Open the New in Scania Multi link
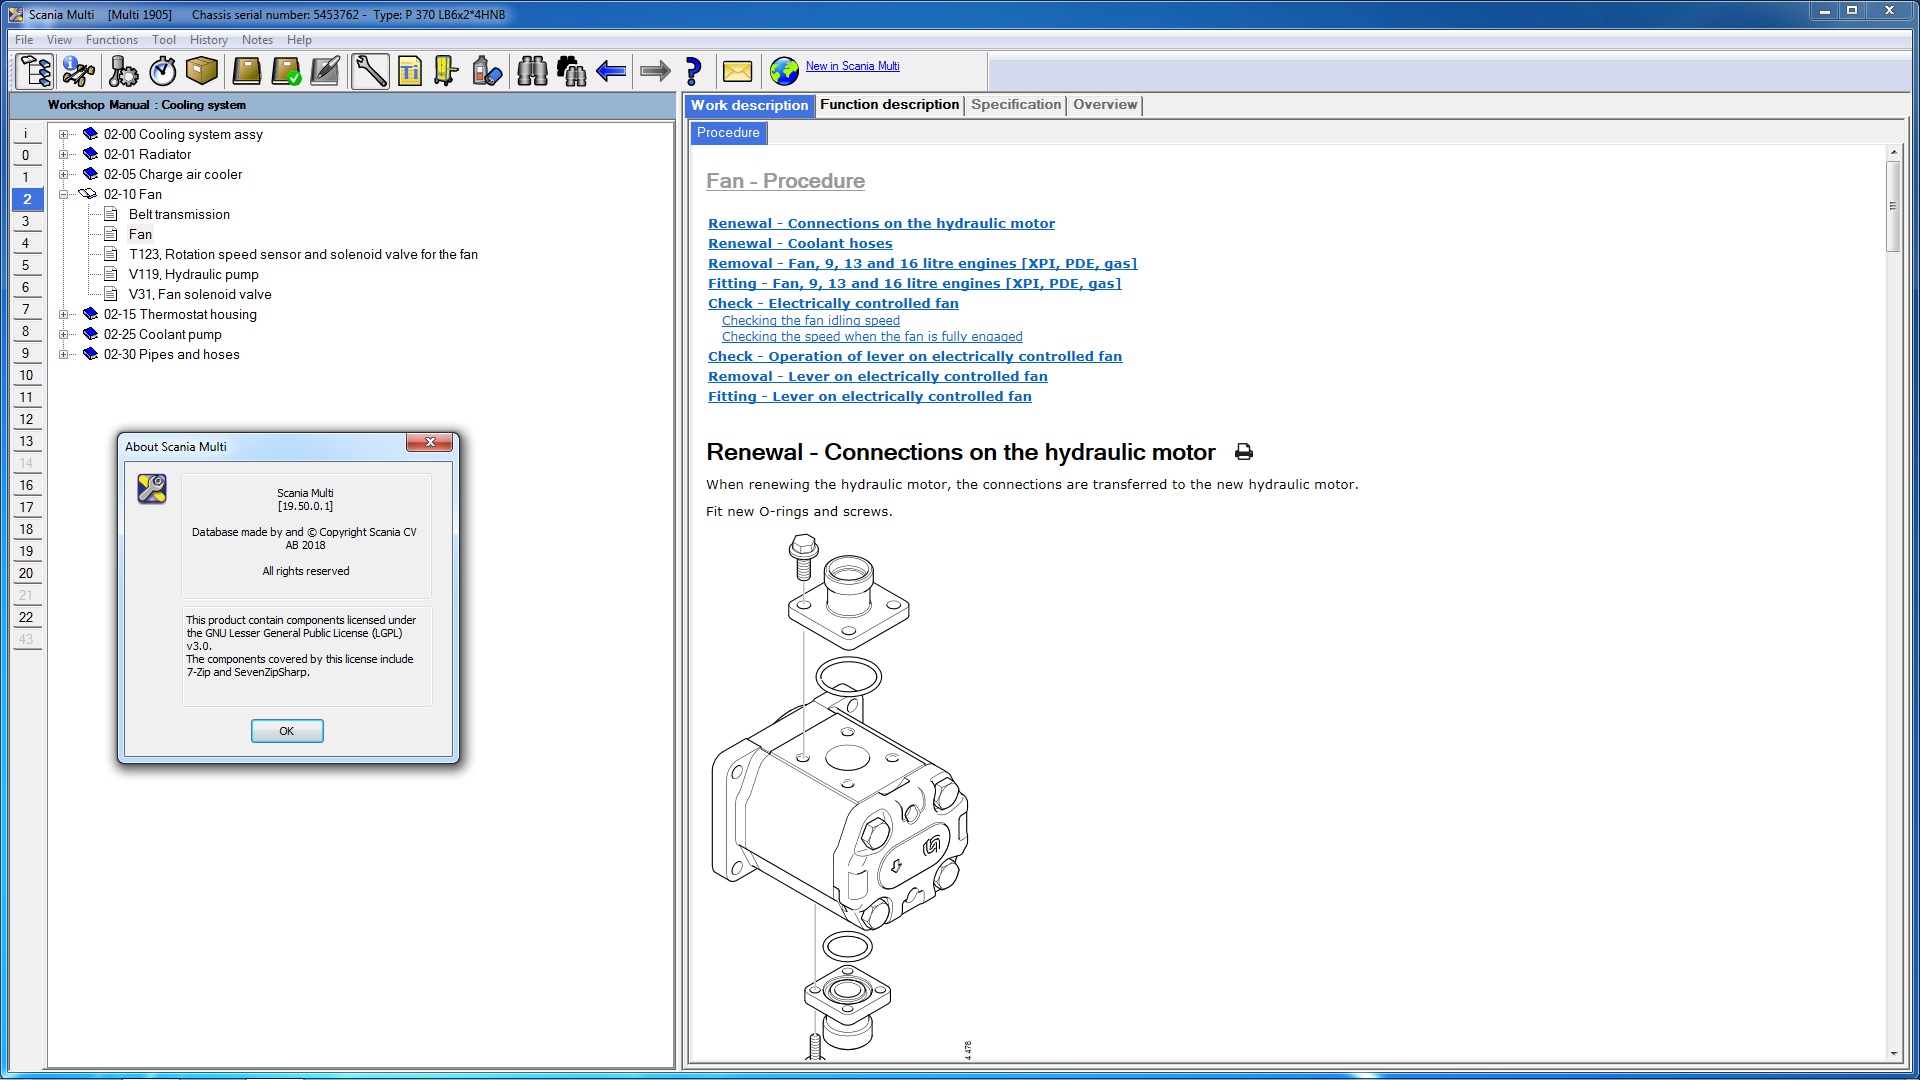 click(x=852, y=66)
